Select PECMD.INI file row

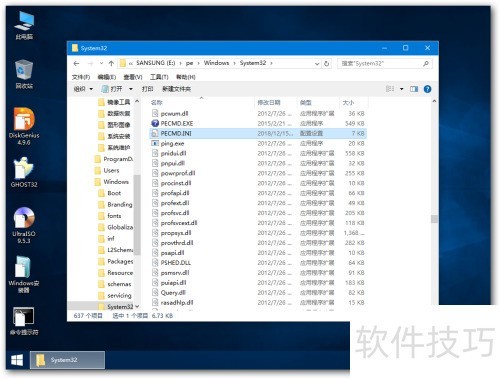(x=258, y=133)
